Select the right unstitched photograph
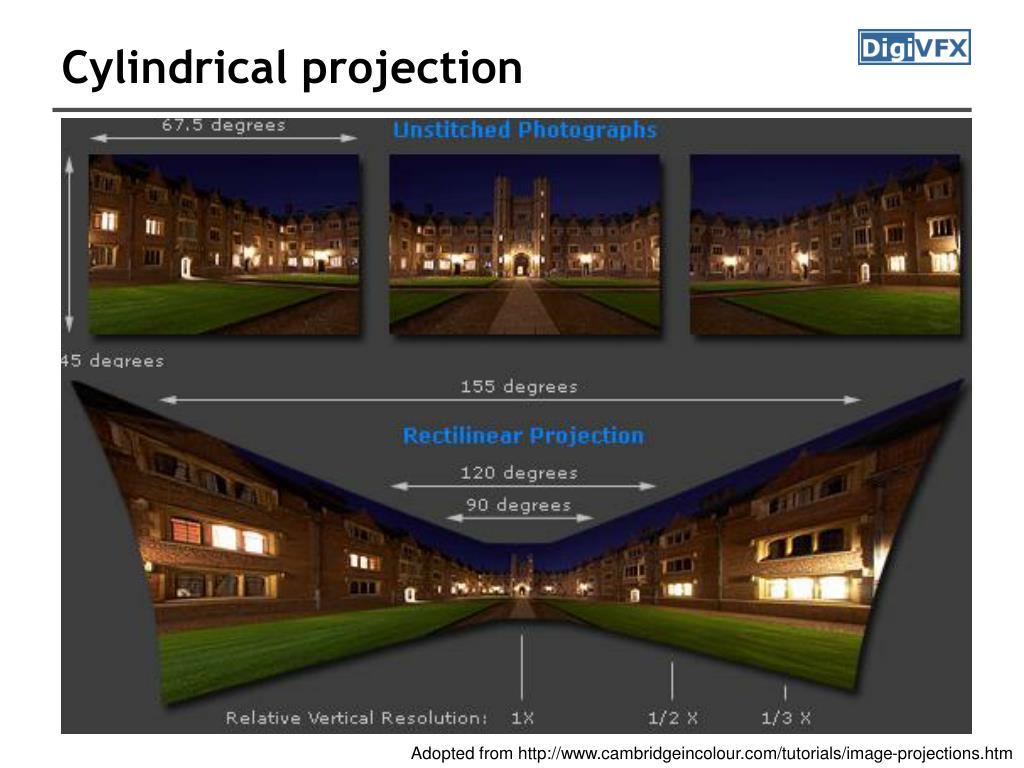 (825, 244)
